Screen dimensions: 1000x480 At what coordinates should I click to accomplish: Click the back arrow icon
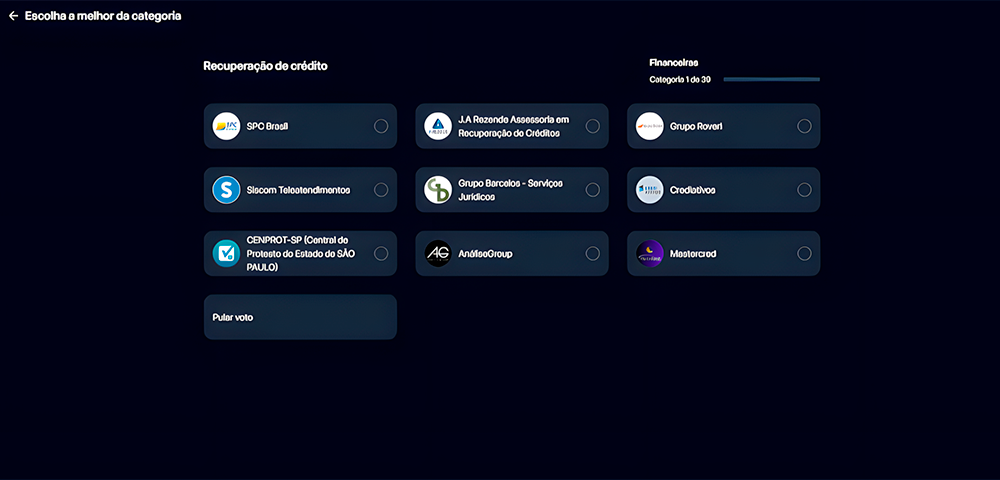14,16
